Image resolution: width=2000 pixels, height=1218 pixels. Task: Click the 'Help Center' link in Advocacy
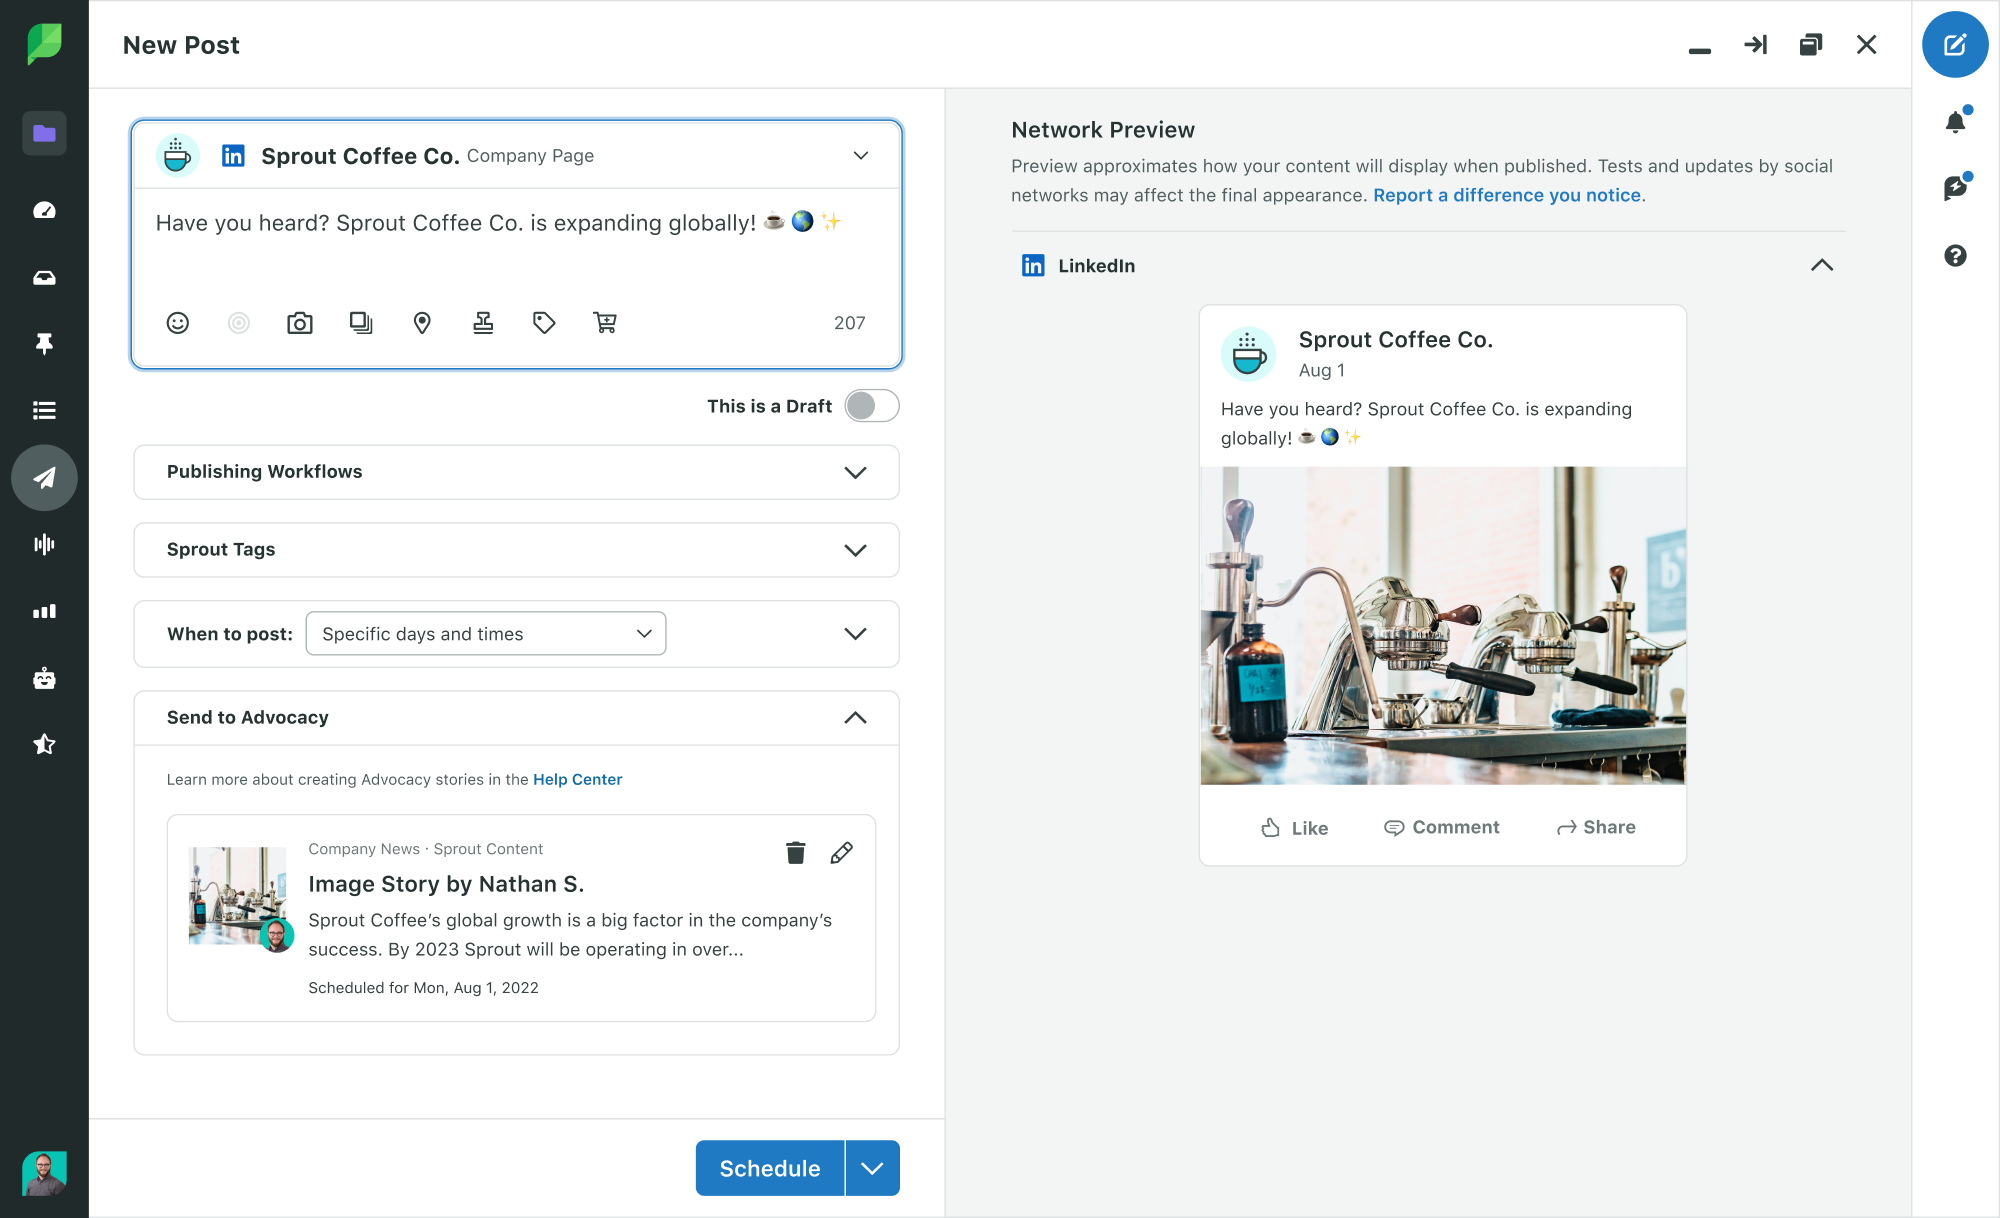click(x=577, y=778)
